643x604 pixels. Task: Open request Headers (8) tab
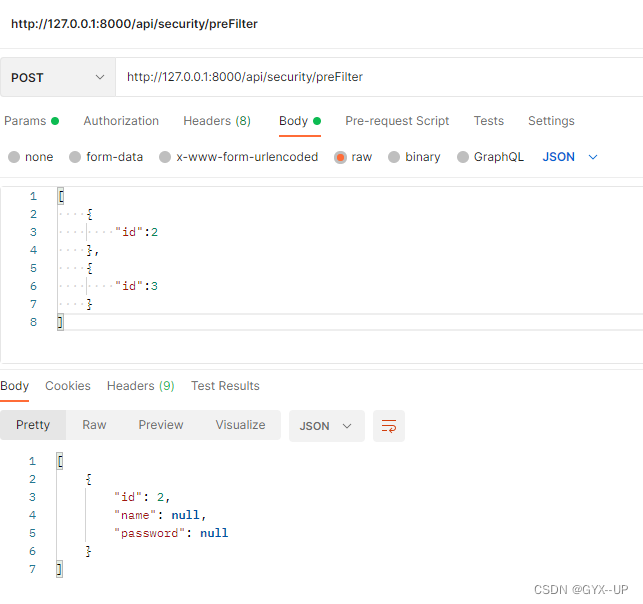pyautogui.click(x=217, y=121)
